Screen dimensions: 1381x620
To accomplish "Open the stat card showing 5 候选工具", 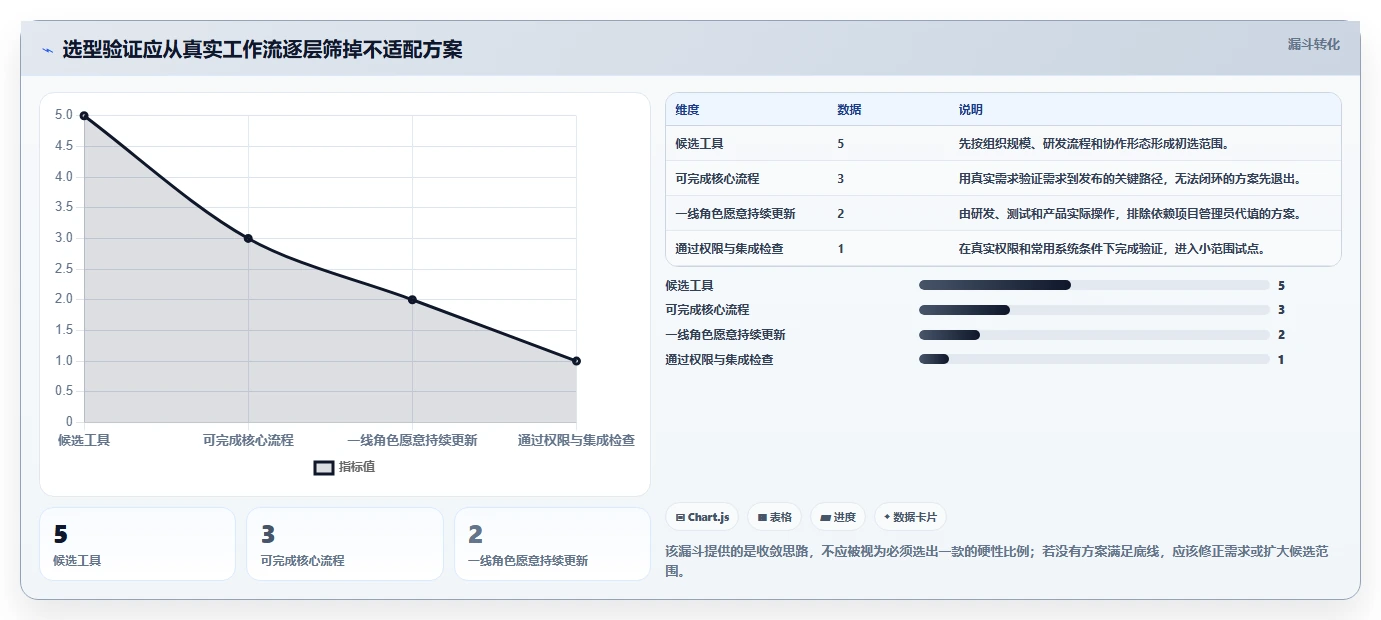I will tap(138, 544).
